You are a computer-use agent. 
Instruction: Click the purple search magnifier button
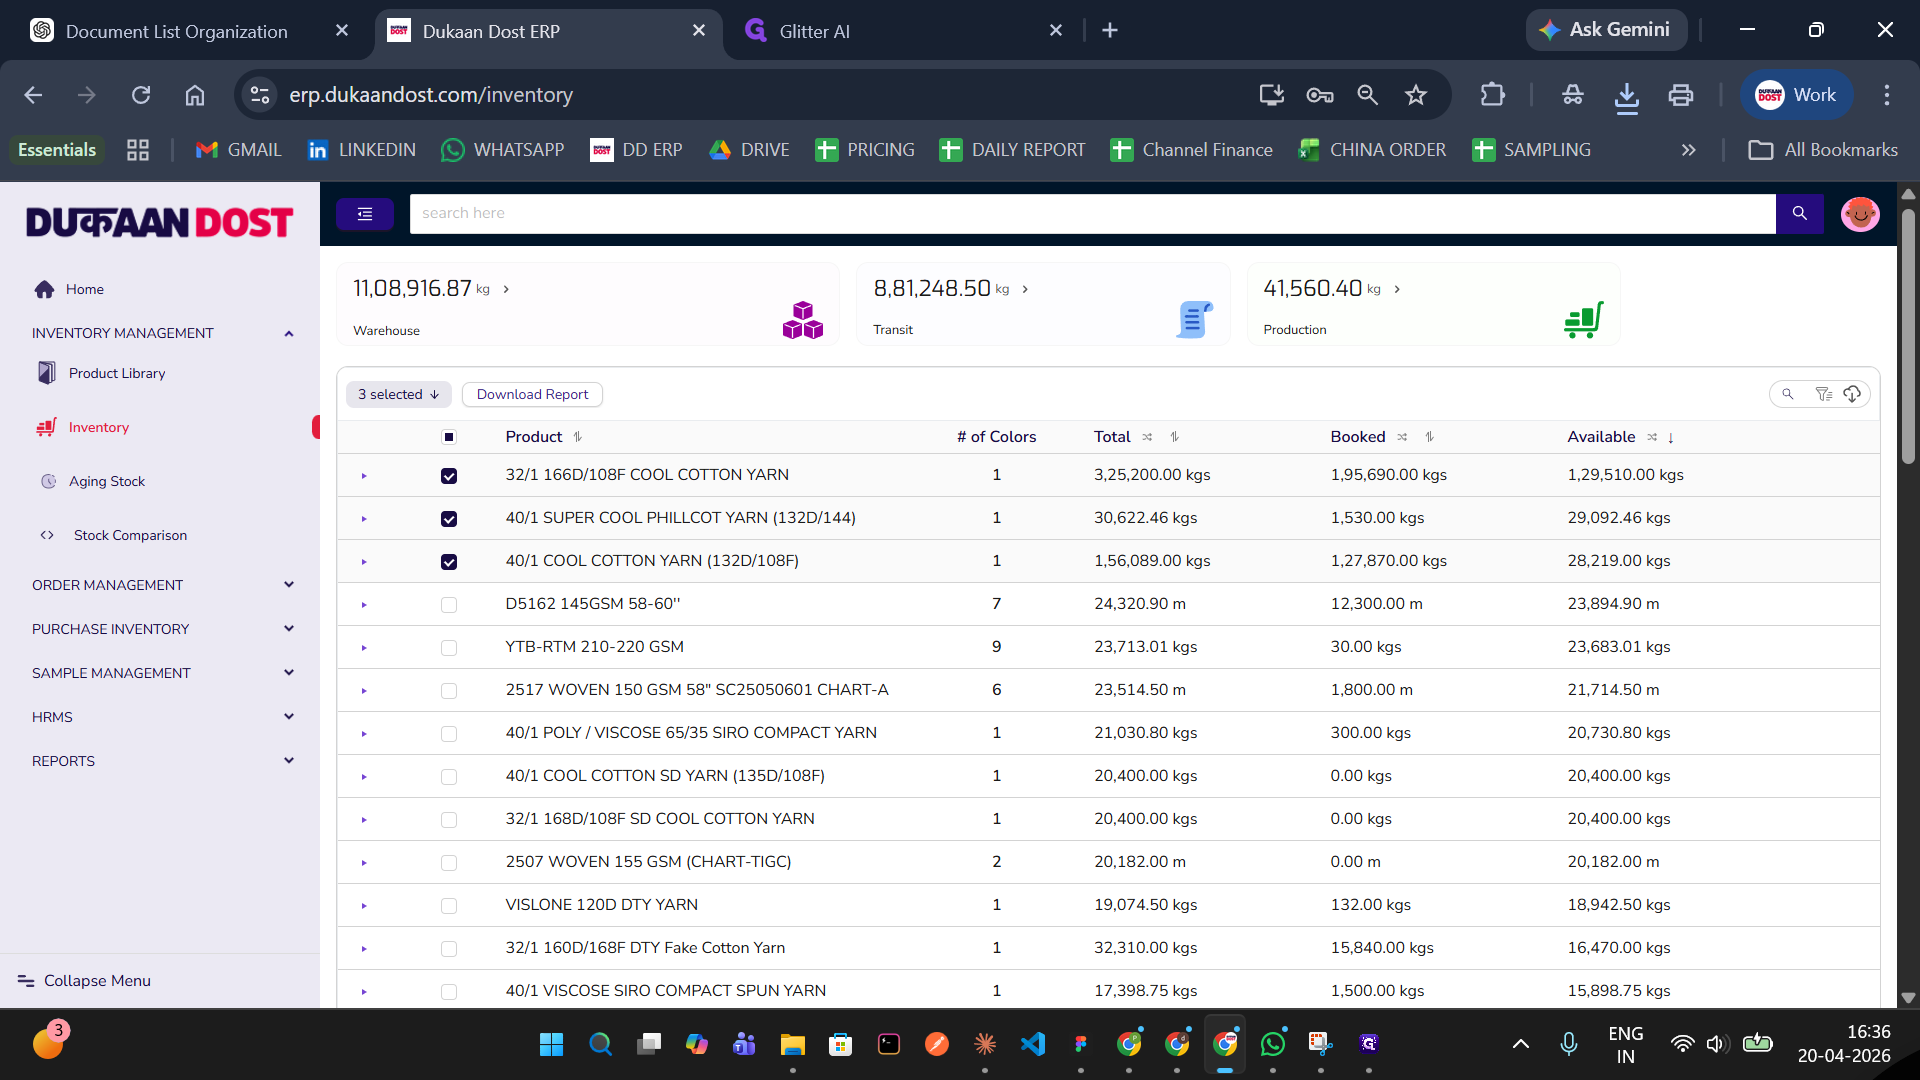point(1799,213)
